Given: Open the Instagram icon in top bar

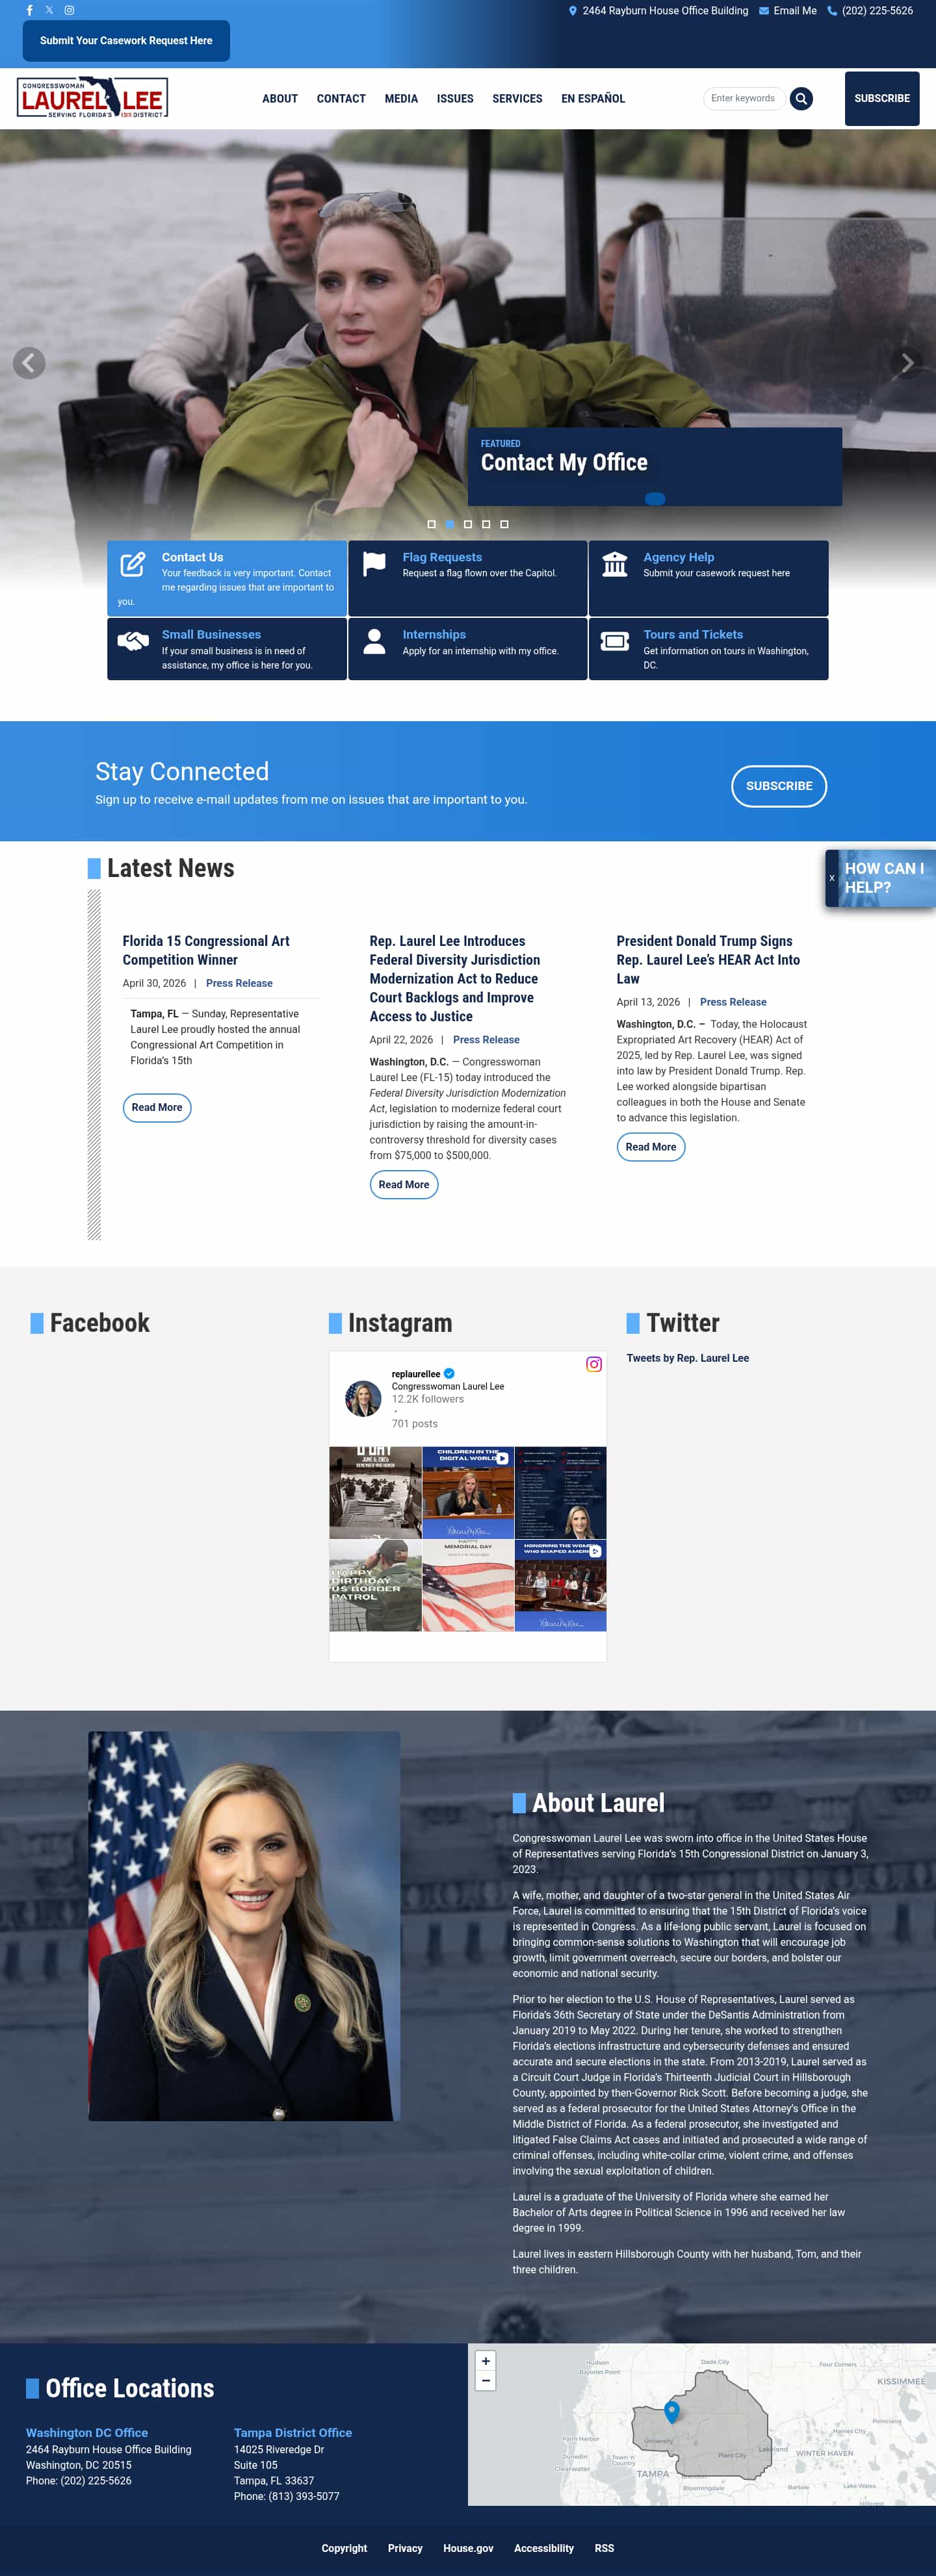Looking at the screenshot, I should pyautogui.click(x=69, y=10).
